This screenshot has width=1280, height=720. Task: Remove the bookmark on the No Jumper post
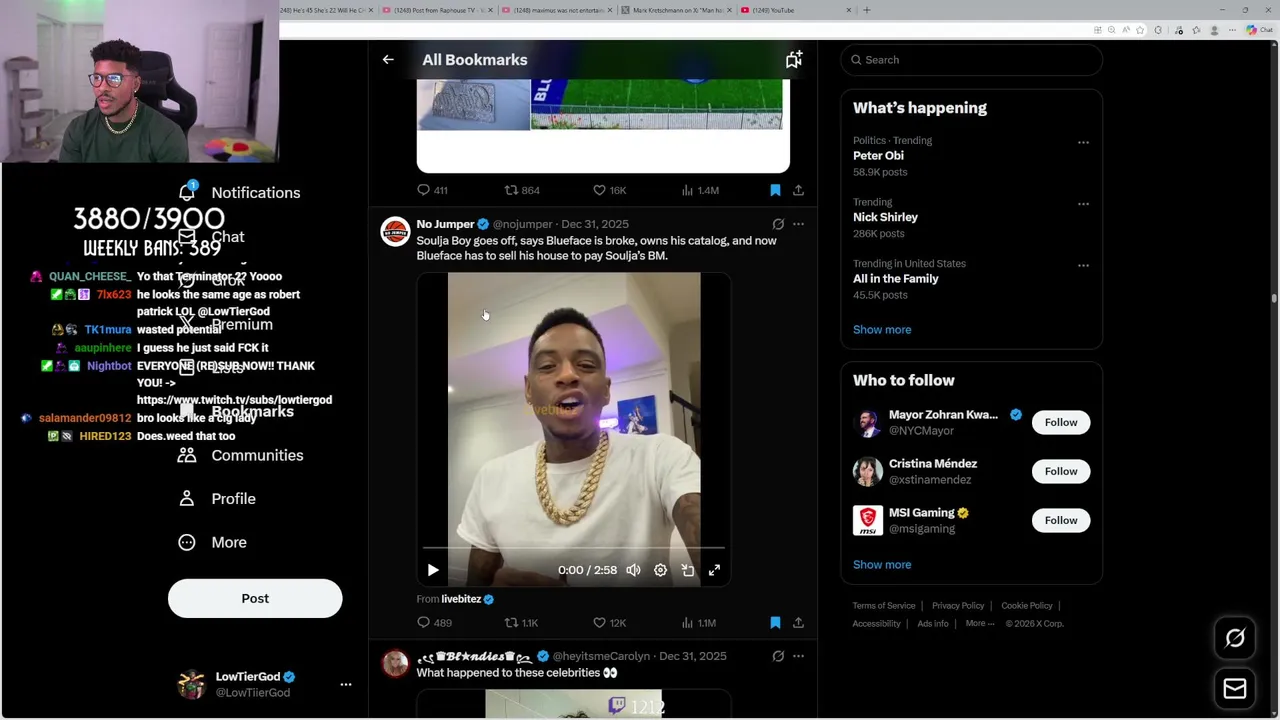(775, 622)
